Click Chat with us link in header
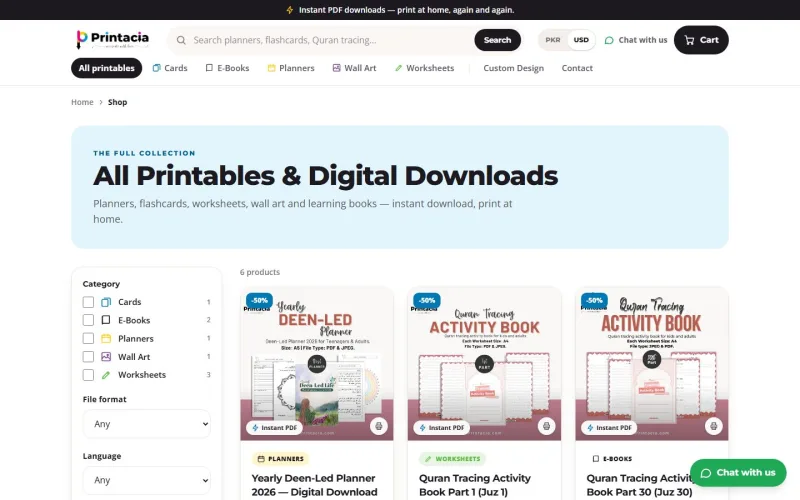The height and width of the screenshot is (500, 800). 636,40
